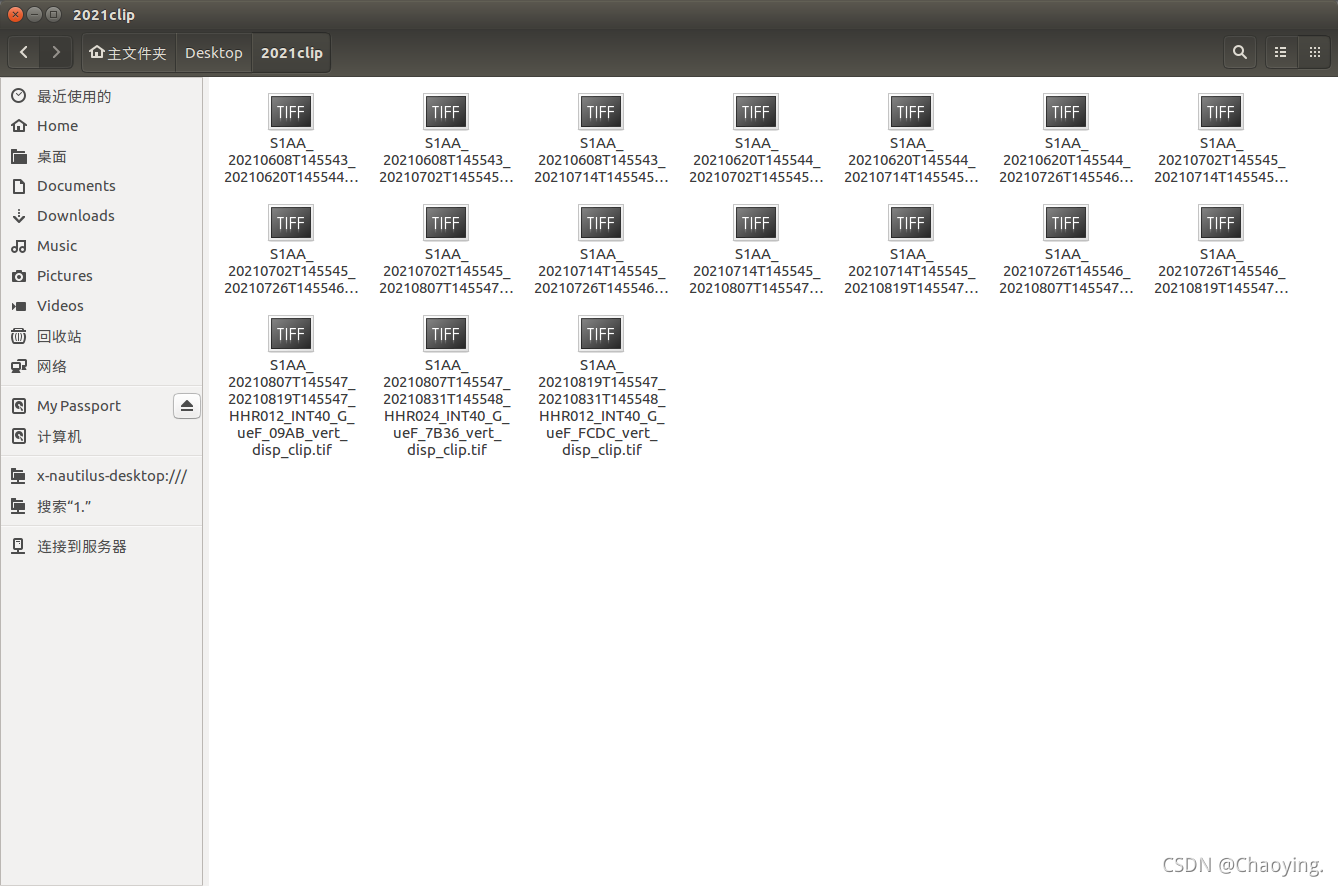Select TIFF file 20210702T145545_20210726T145546
This screenshot has height=886, width=1338.
tap(291, 250)
